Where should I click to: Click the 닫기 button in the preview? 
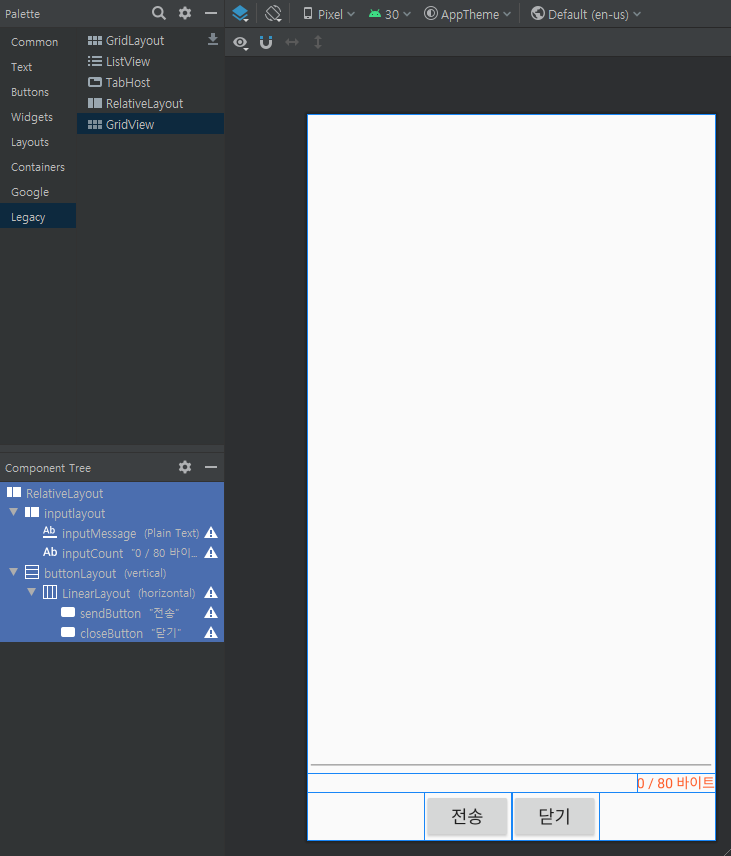pos(555,816)
